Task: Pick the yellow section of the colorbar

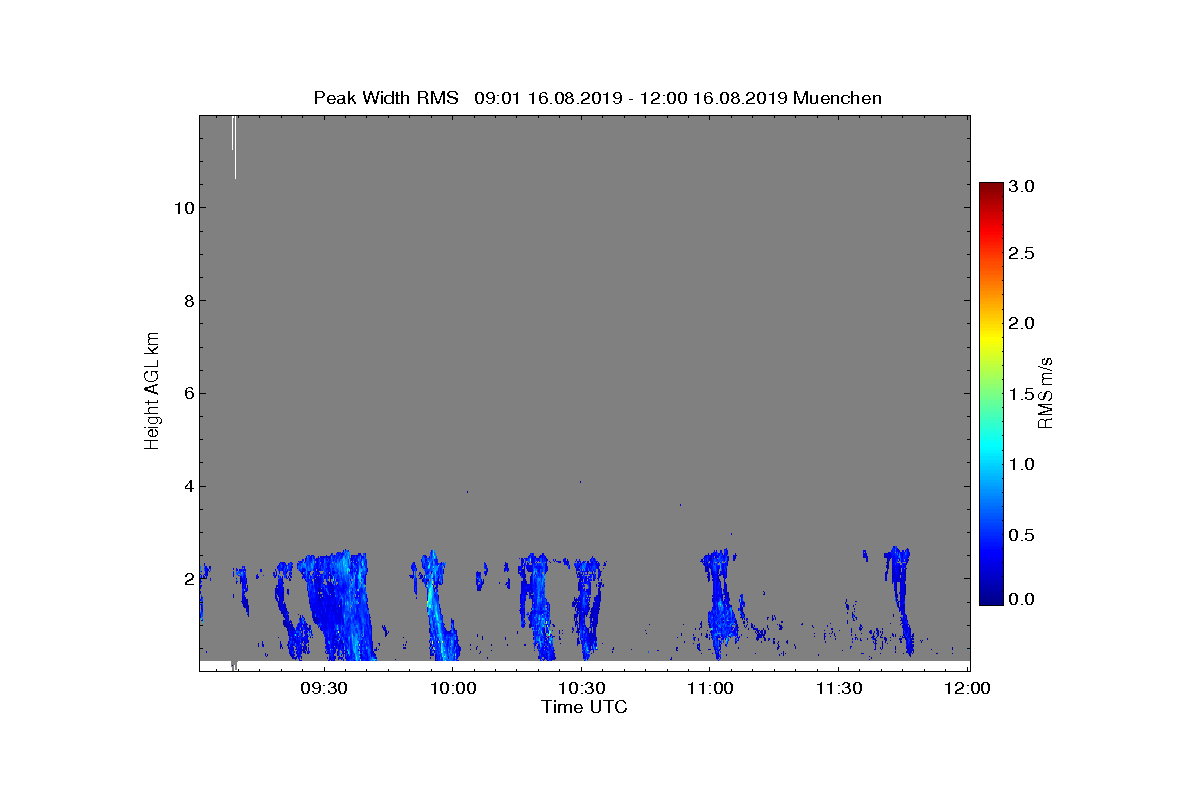Action: click(991, 338)
